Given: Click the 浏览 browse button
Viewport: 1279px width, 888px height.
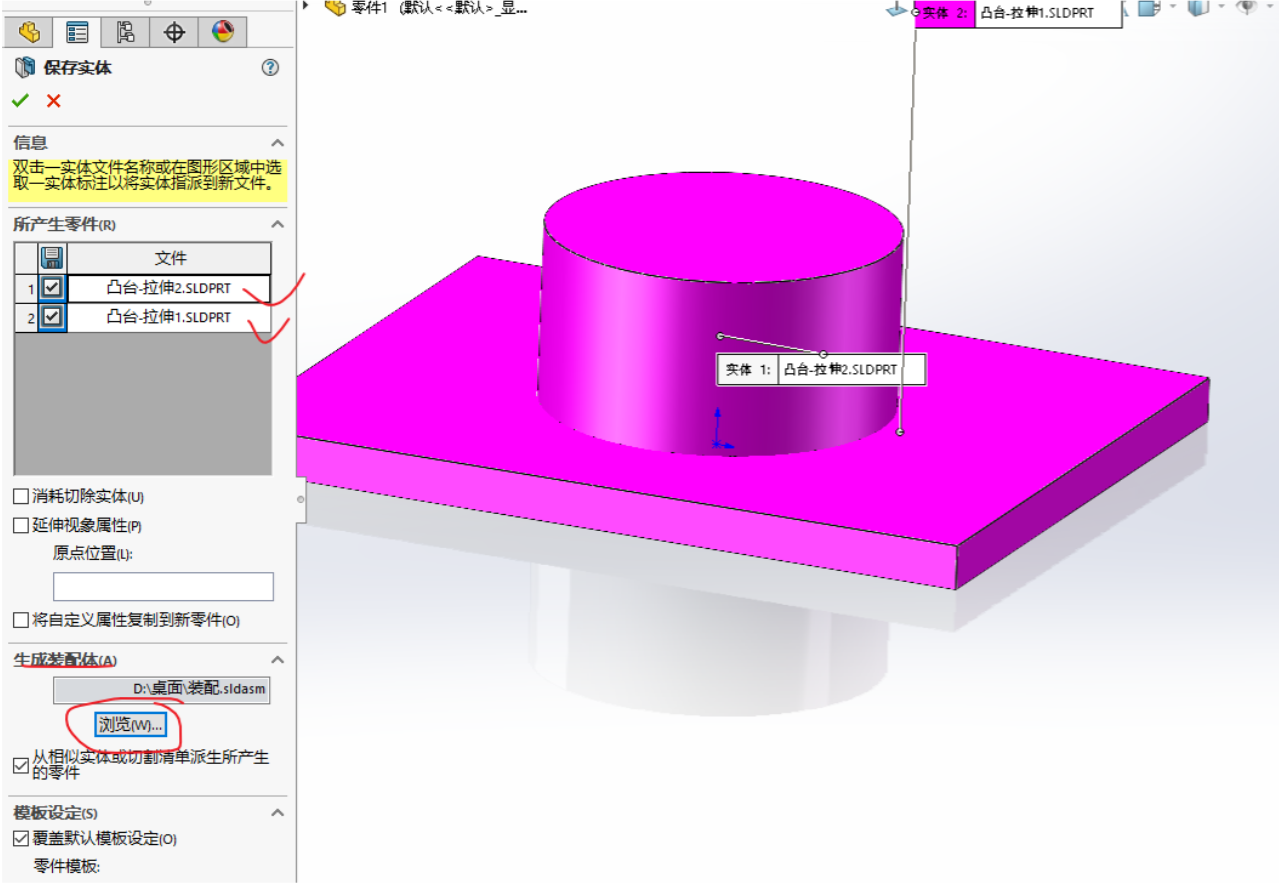Looking at the screenshot, I should [x=131, y=725].
